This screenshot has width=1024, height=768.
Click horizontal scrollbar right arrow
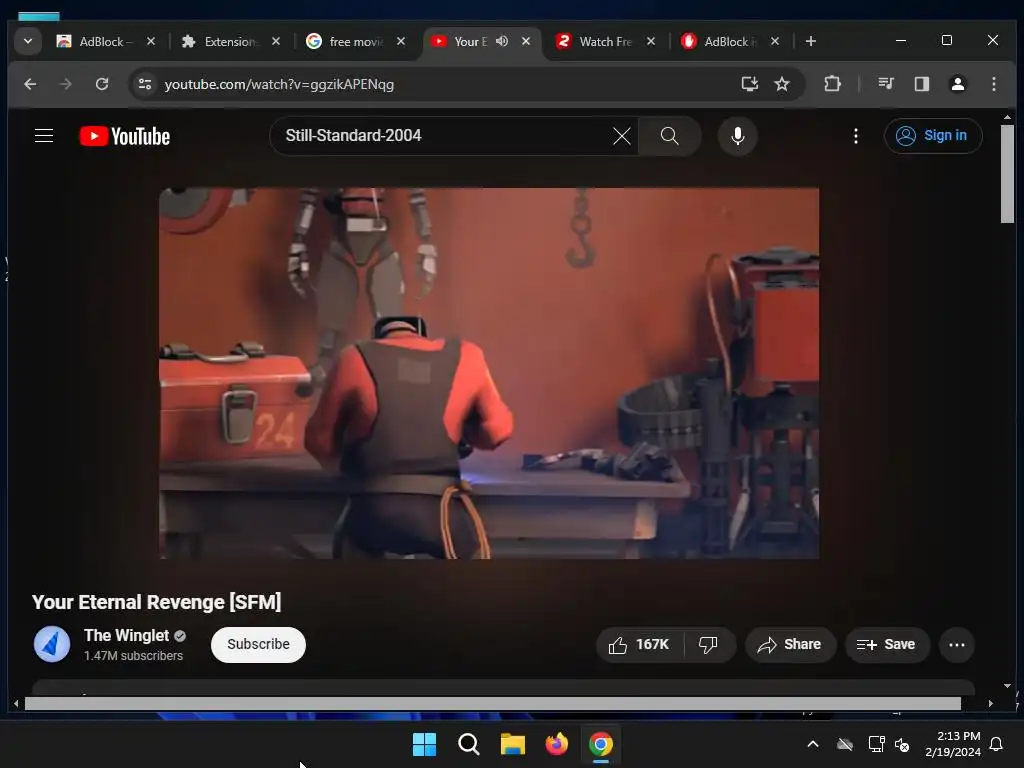[991, 703]
